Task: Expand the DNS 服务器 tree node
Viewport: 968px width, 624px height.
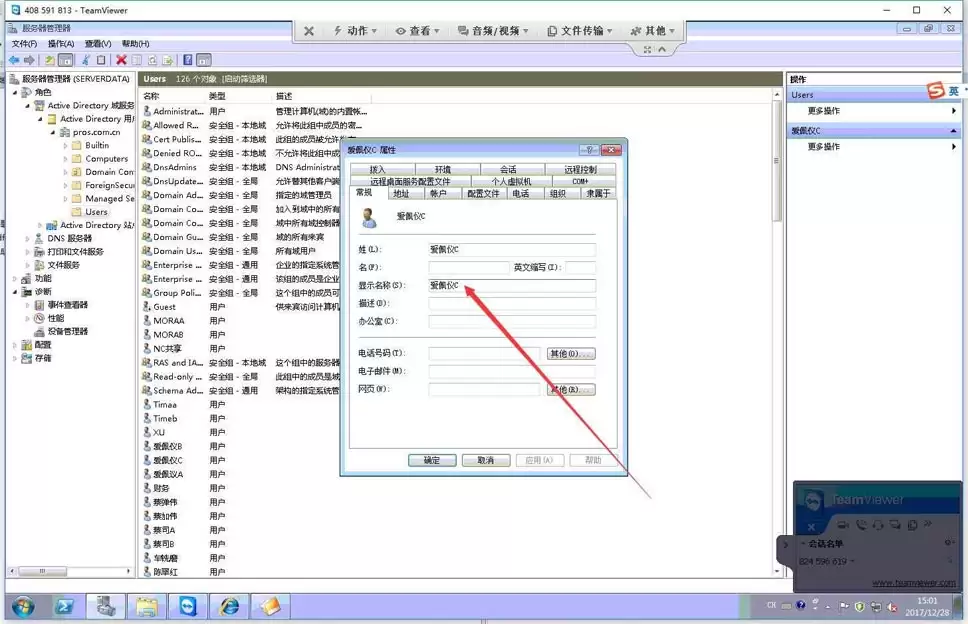Action: coord(28,238)
